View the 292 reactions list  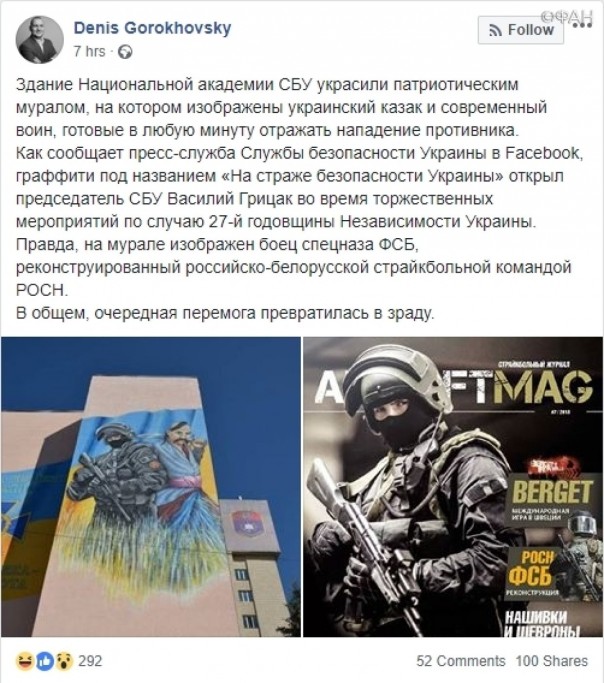point(90,661)
